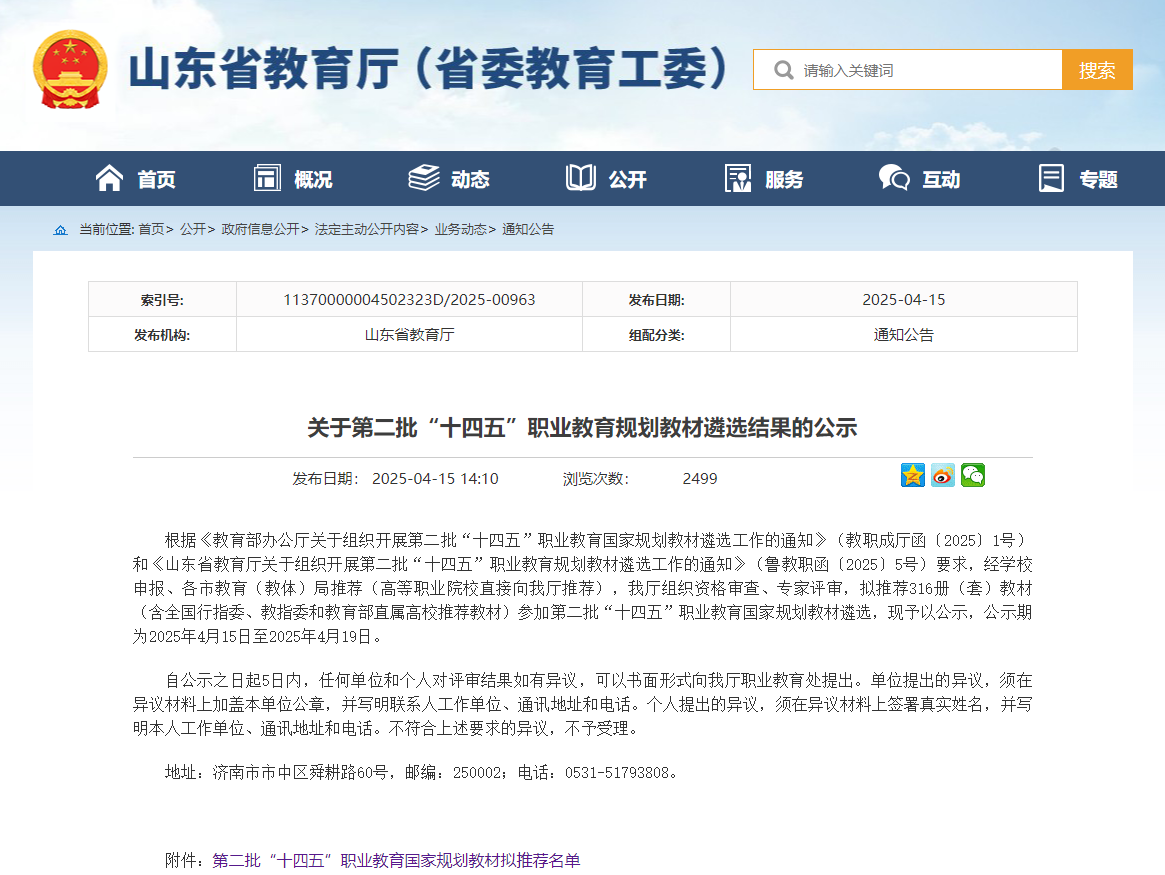The width and height of the screenshot is (1165, 875).
Task: Click the open book icon beside 公开
Action: tap(580, 178)
